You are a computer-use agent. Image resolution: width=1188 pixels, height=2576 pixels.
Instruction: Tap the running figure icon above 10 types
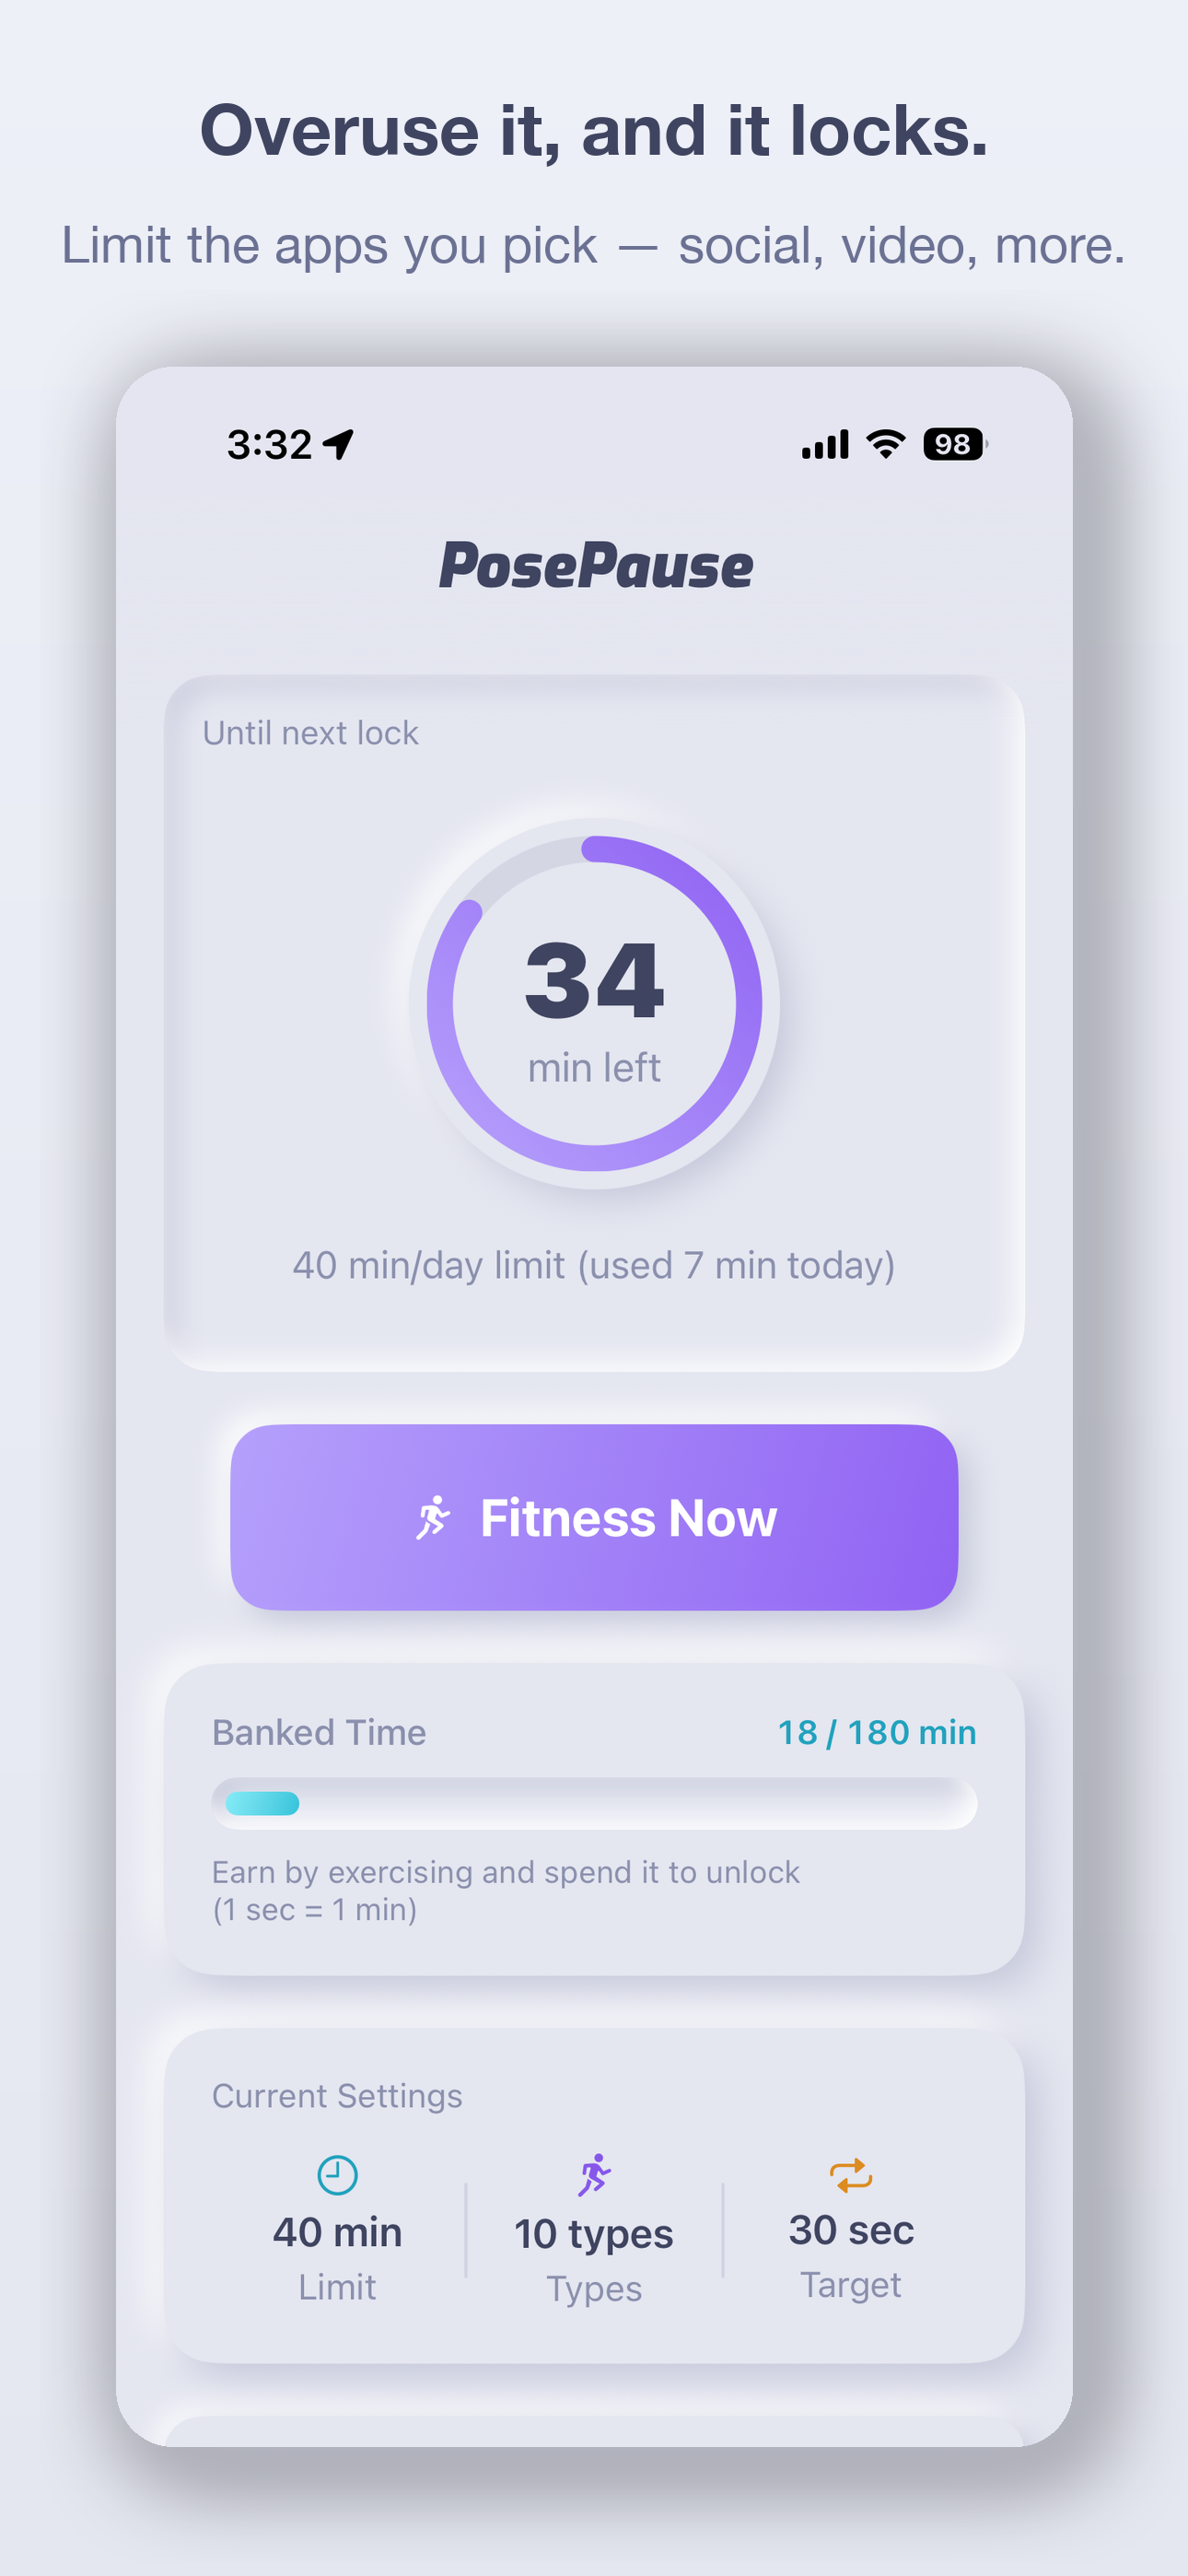pyautogui.click(x=594, y=2175)
